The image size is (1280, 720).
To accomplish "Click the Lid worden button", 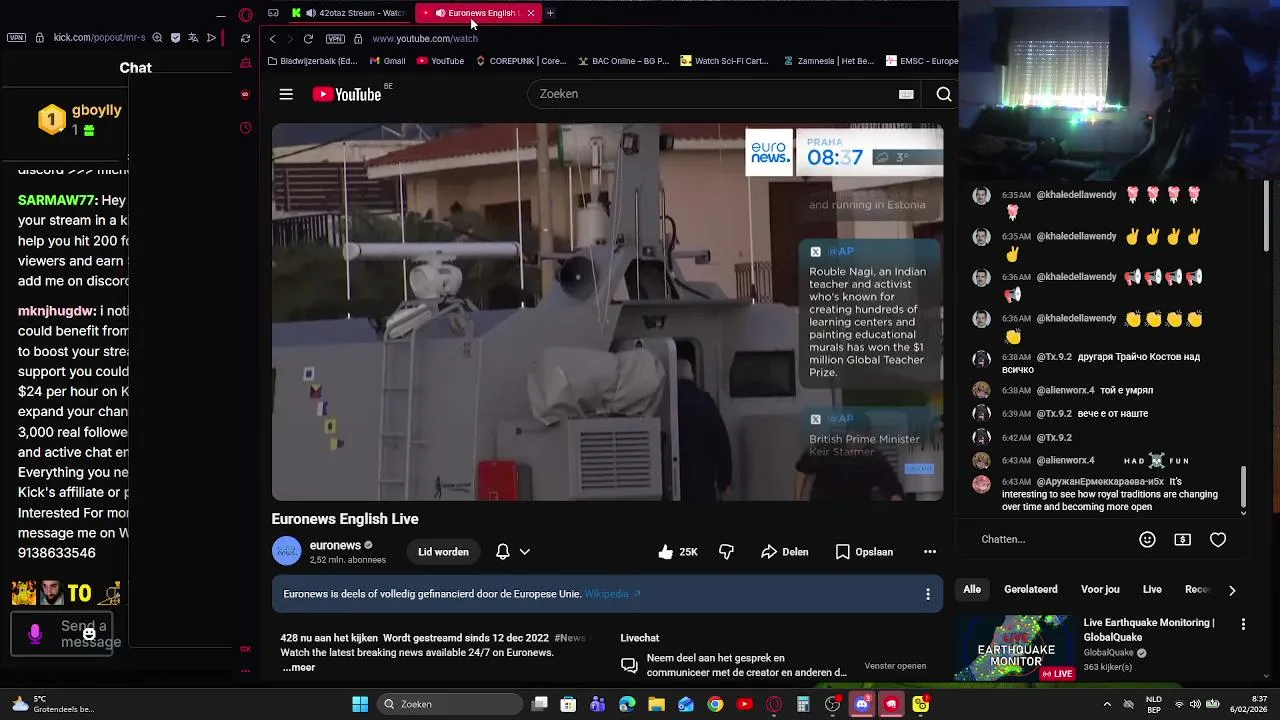I will (443, 552).
